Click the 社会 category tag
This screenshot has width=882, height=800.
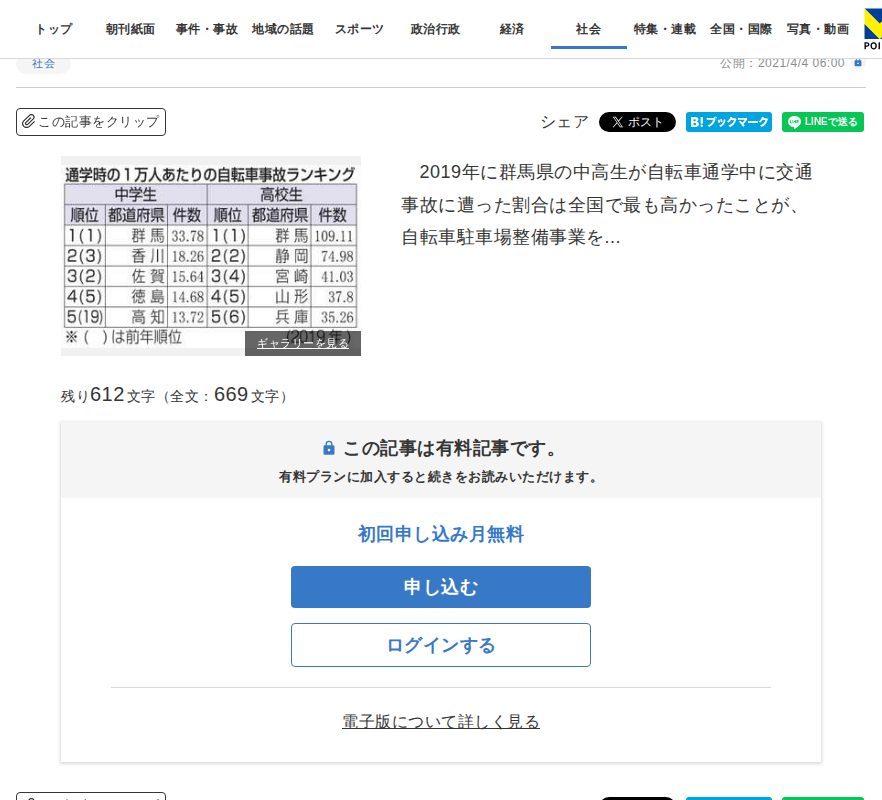point(43,64)
